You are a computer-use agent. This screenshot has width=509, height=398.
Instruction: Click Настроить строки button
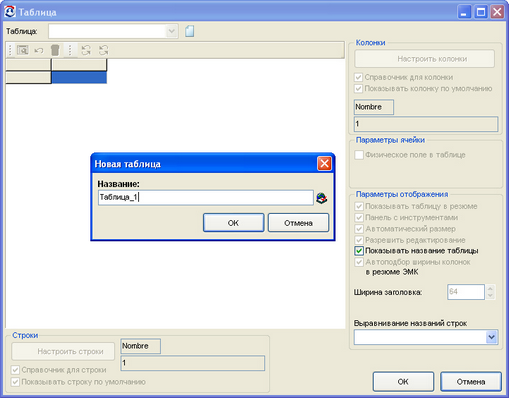click(63, 351)
